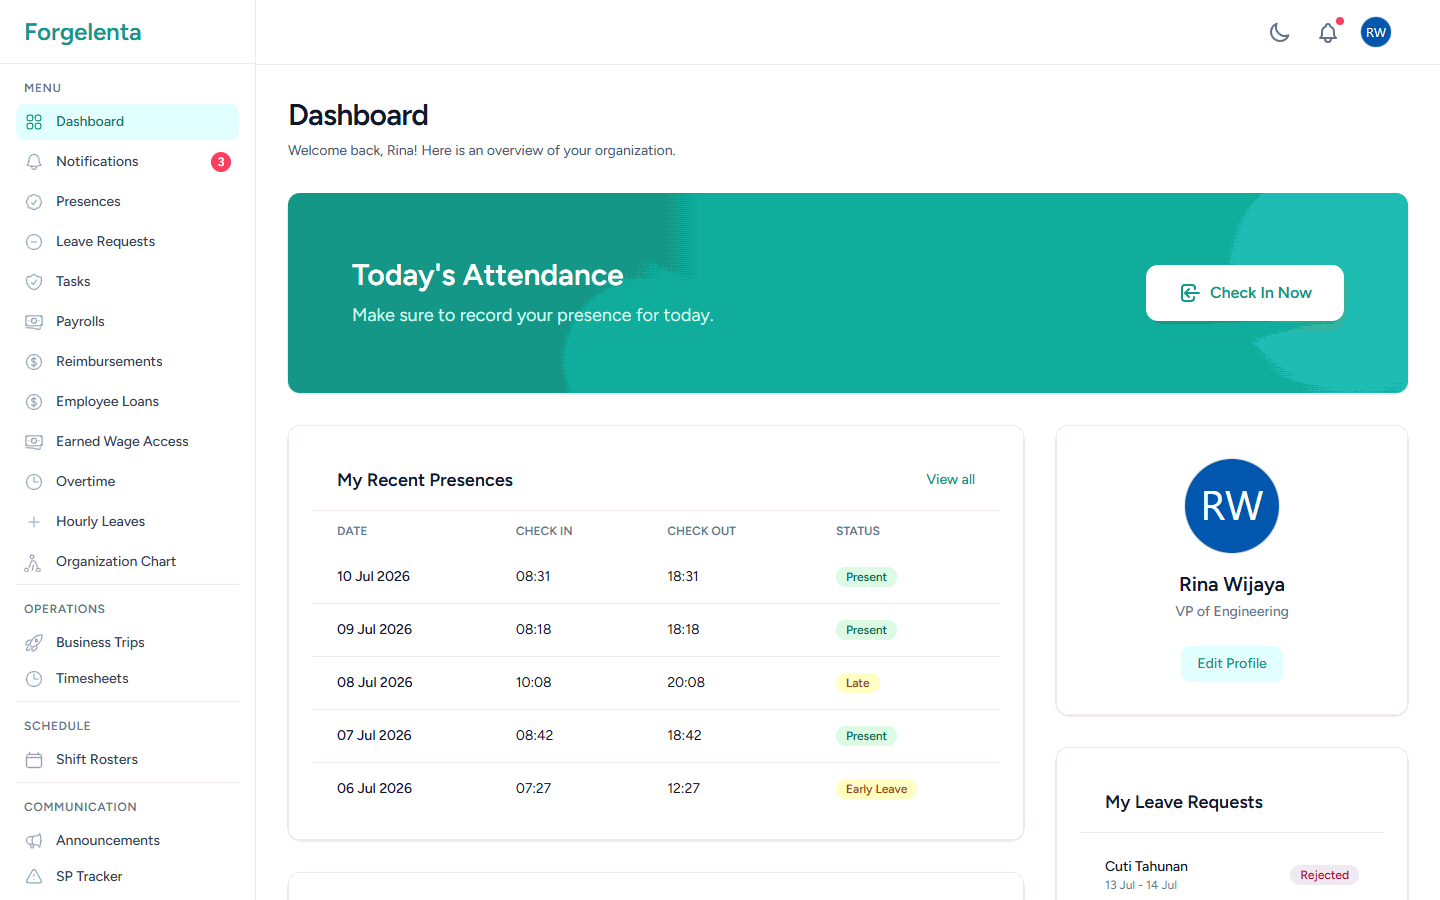The width and height of the screenshot is (1440, 900).
Task: Click the Hourly Leaves plus icon
Action: click(34, 522)
